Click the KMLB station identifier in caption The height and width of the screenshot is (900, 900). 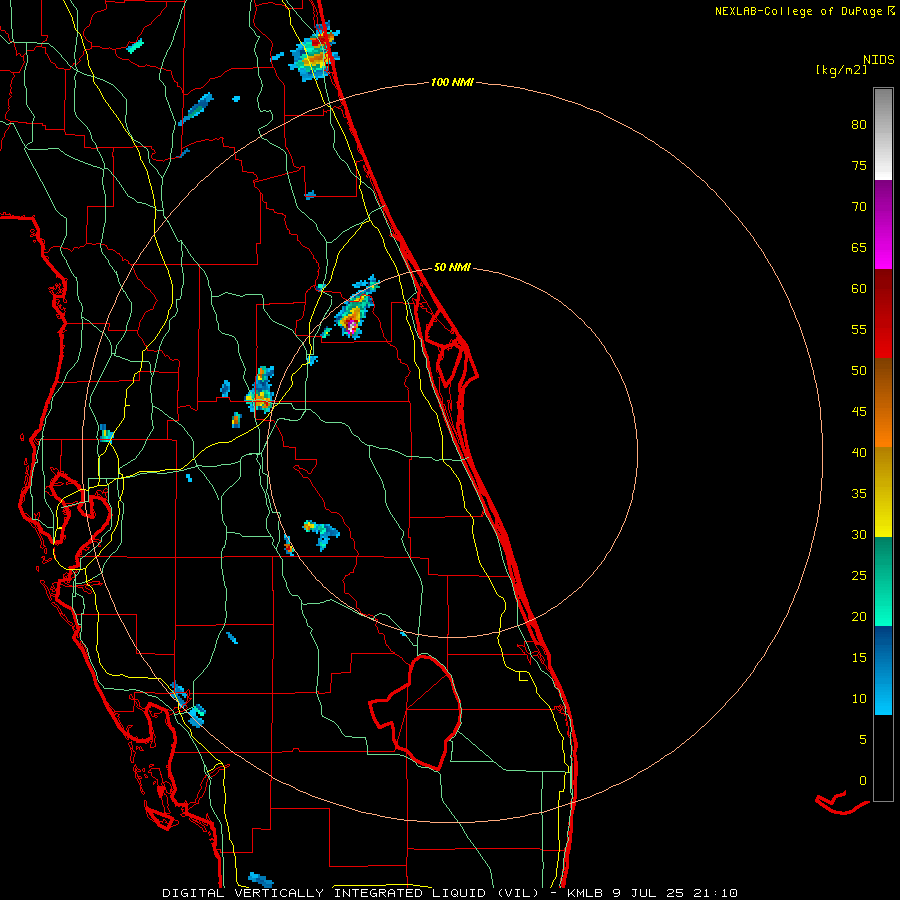pyautogui.click(x=586, y=893)
